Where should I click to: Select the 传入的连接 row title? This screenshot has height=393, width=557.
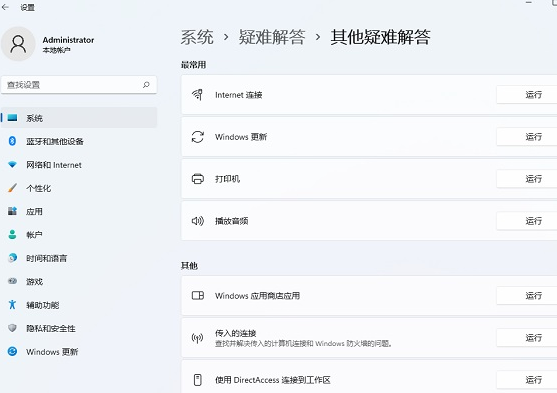pyautogui.click(x=236, y=333)
